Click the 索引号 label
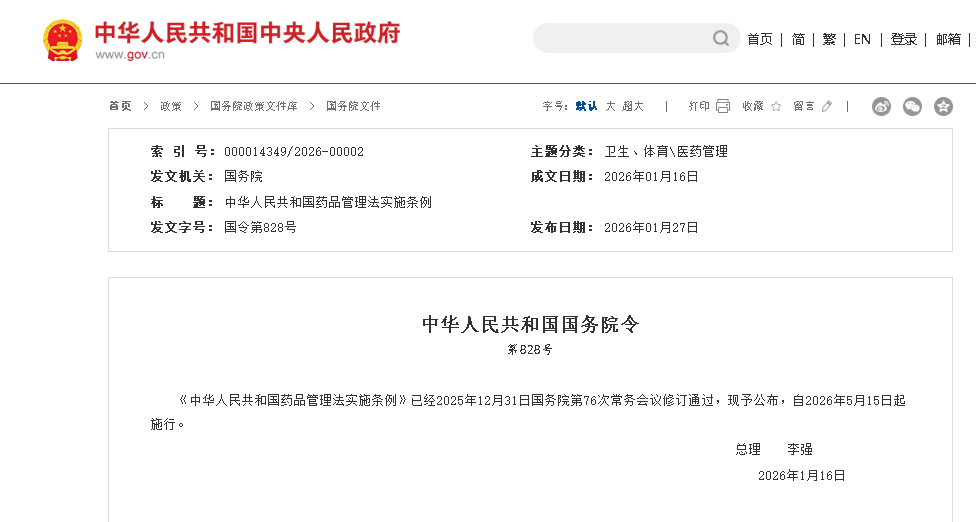The width and height of the screenshot is (976, 522). [183, 152]
